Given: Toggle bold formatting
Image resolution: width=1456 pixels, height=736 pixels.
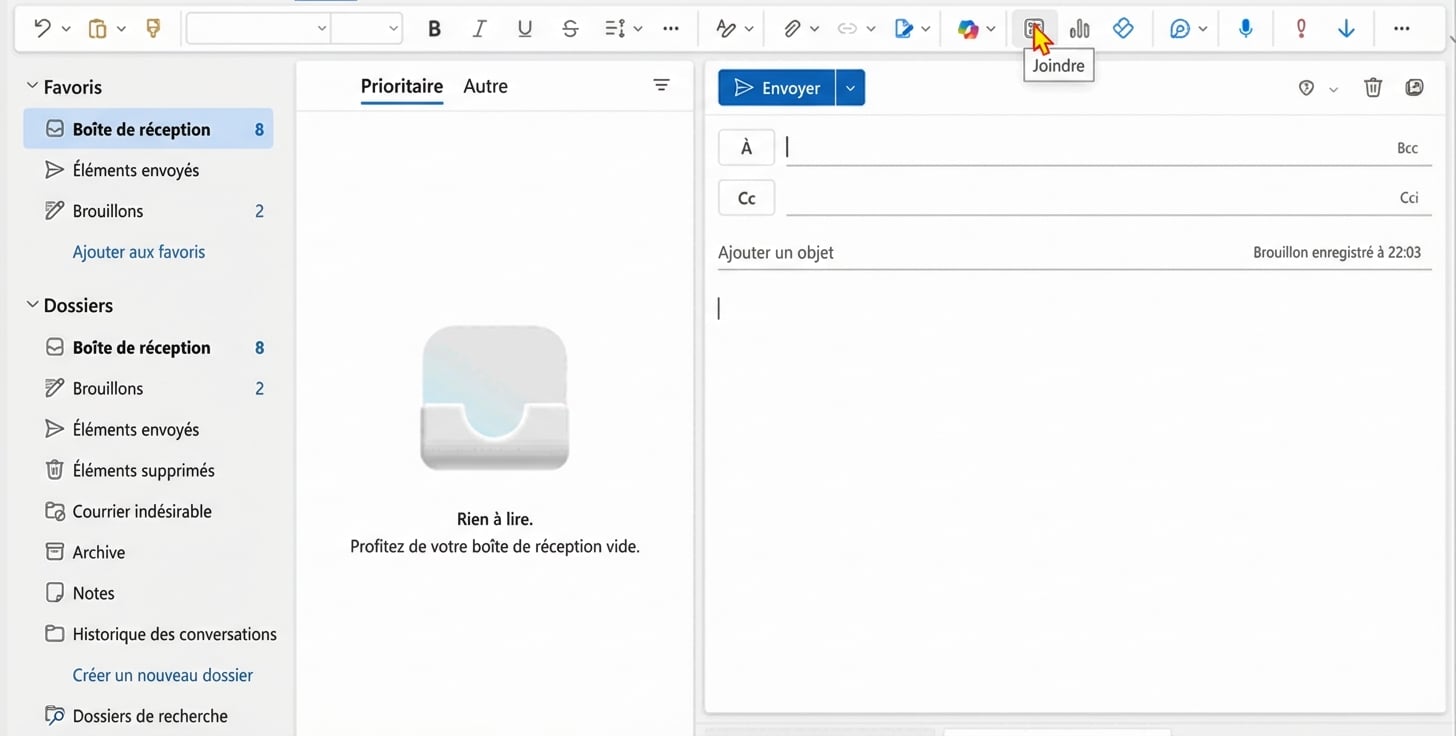Looking at the screenshot, I should (434, 29).
